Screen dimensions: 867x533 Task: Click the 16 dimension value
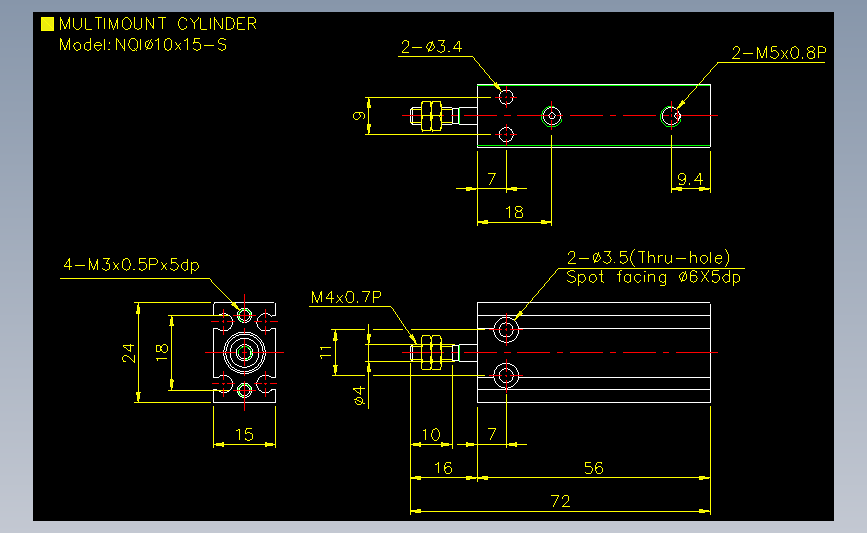[x=443, y=468]
